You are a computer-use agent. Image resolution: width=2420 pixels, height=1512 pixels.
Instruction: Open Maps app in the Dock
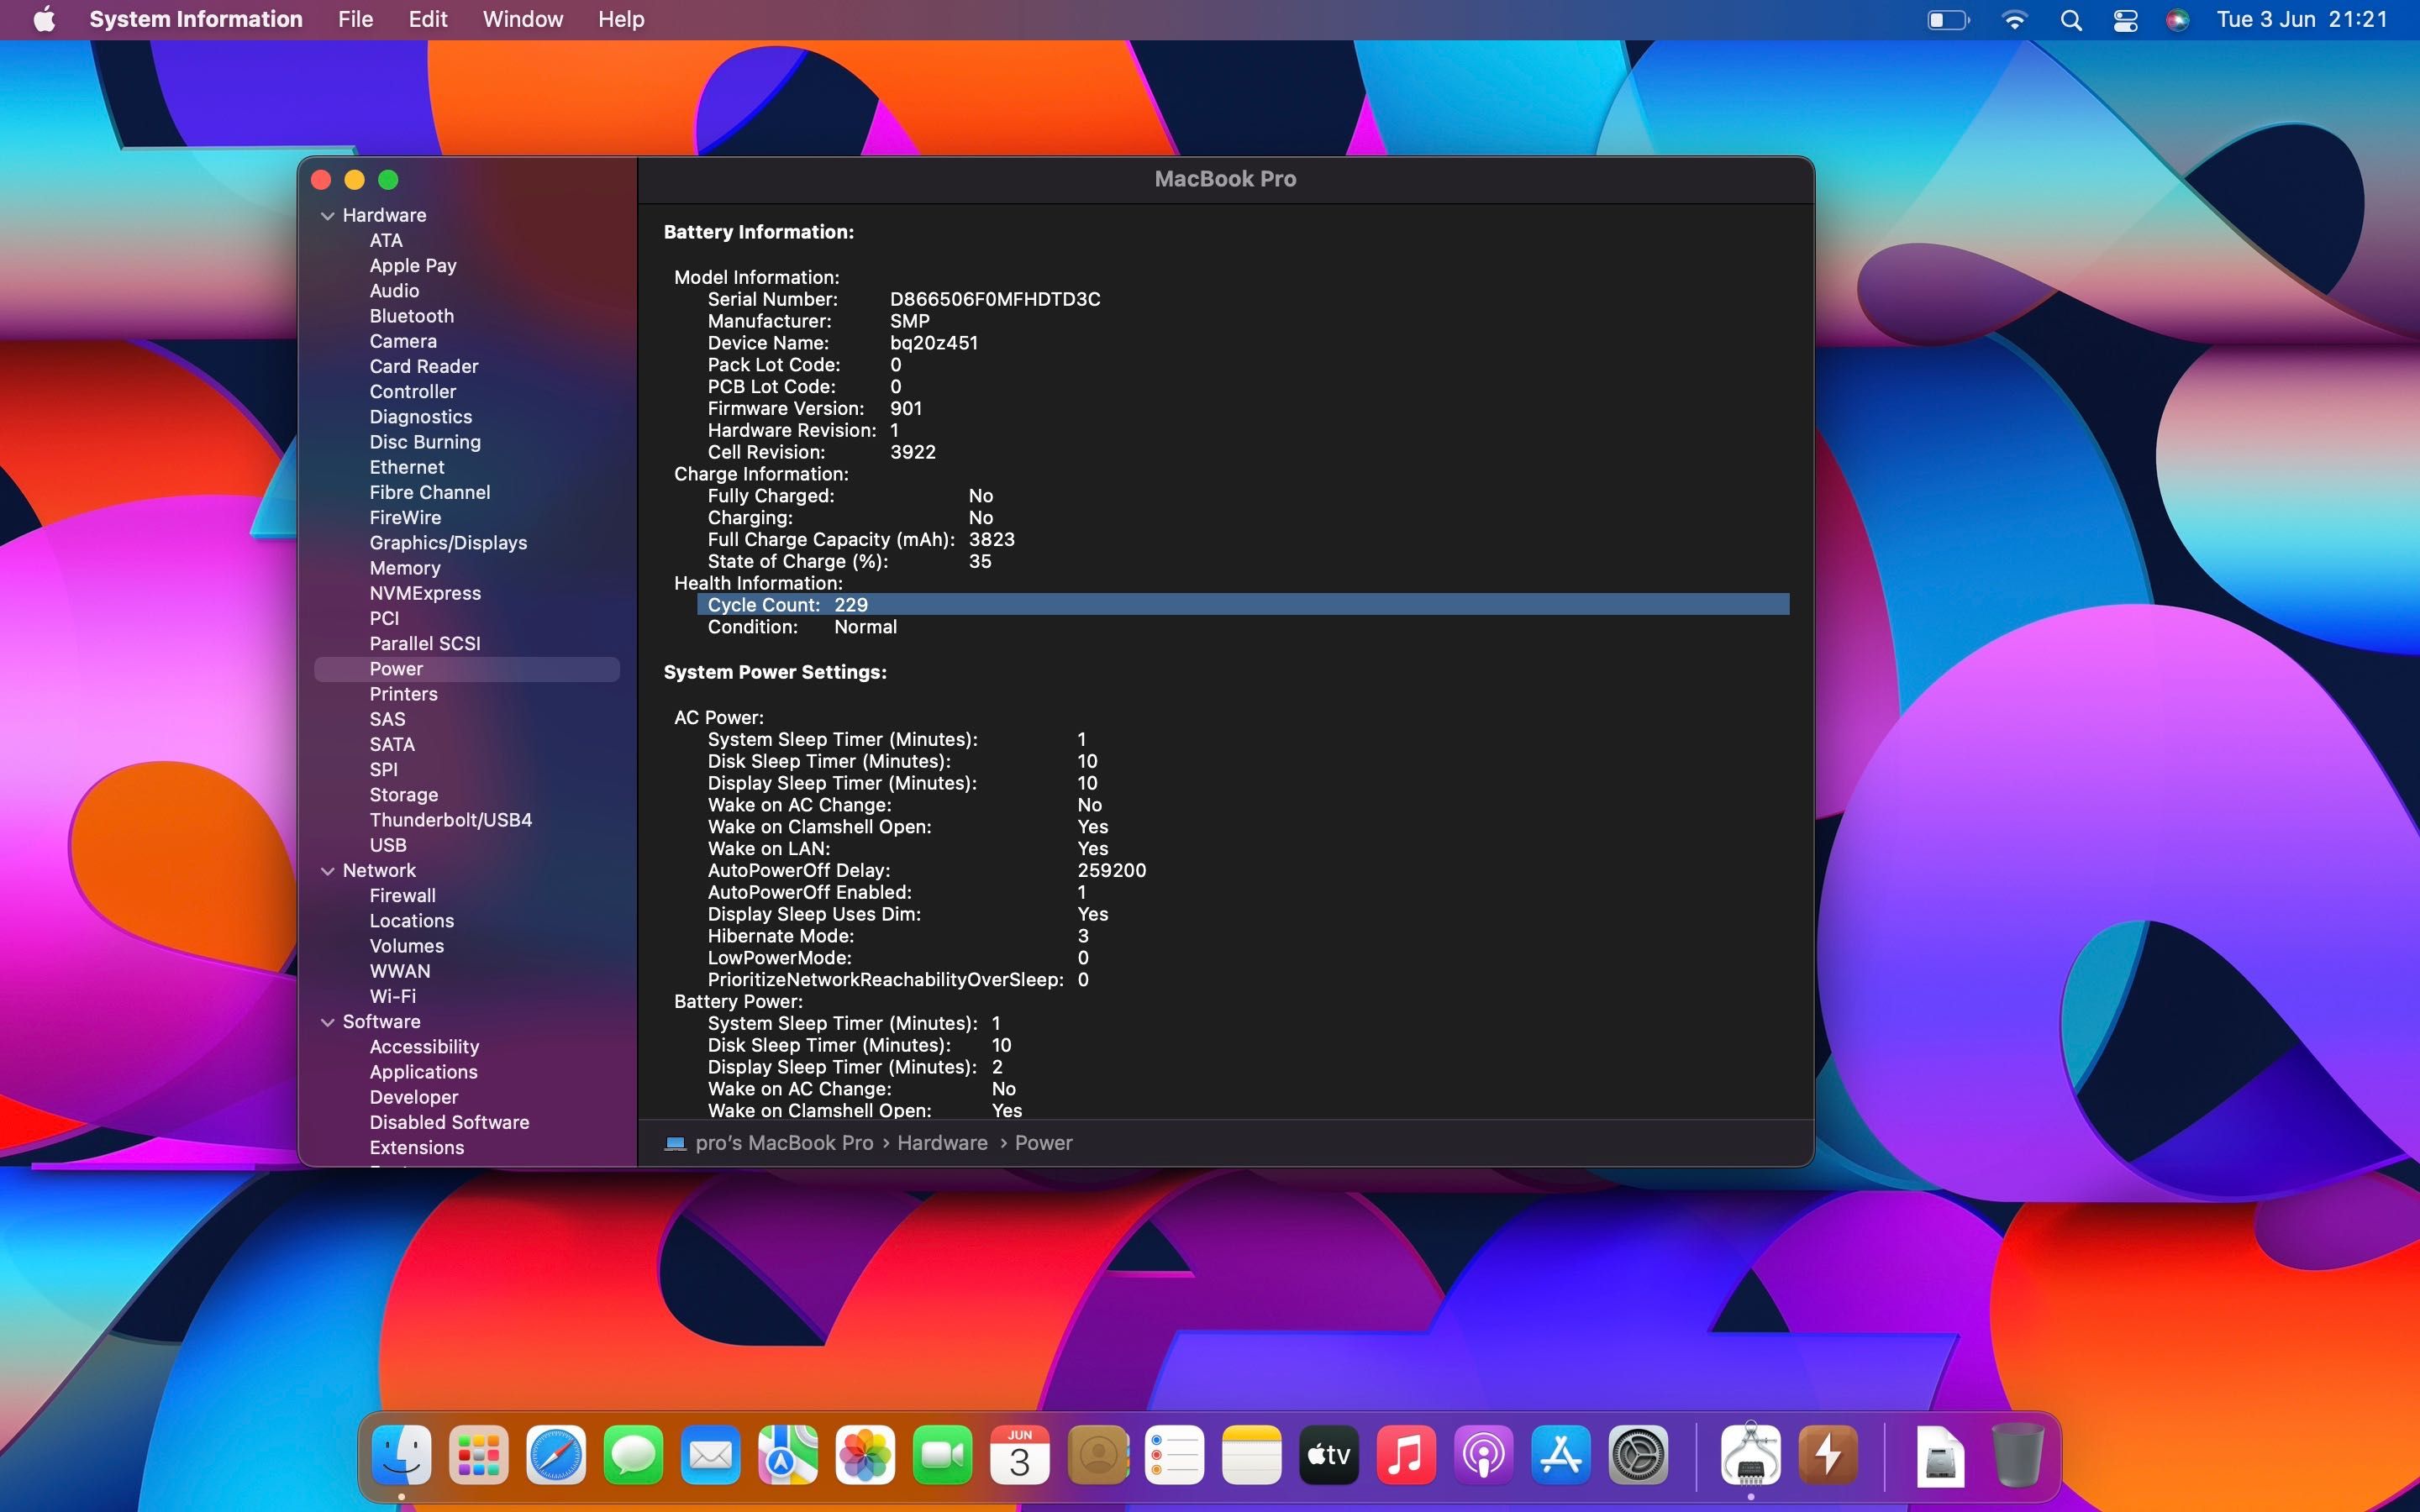(x=788, y=1455)
